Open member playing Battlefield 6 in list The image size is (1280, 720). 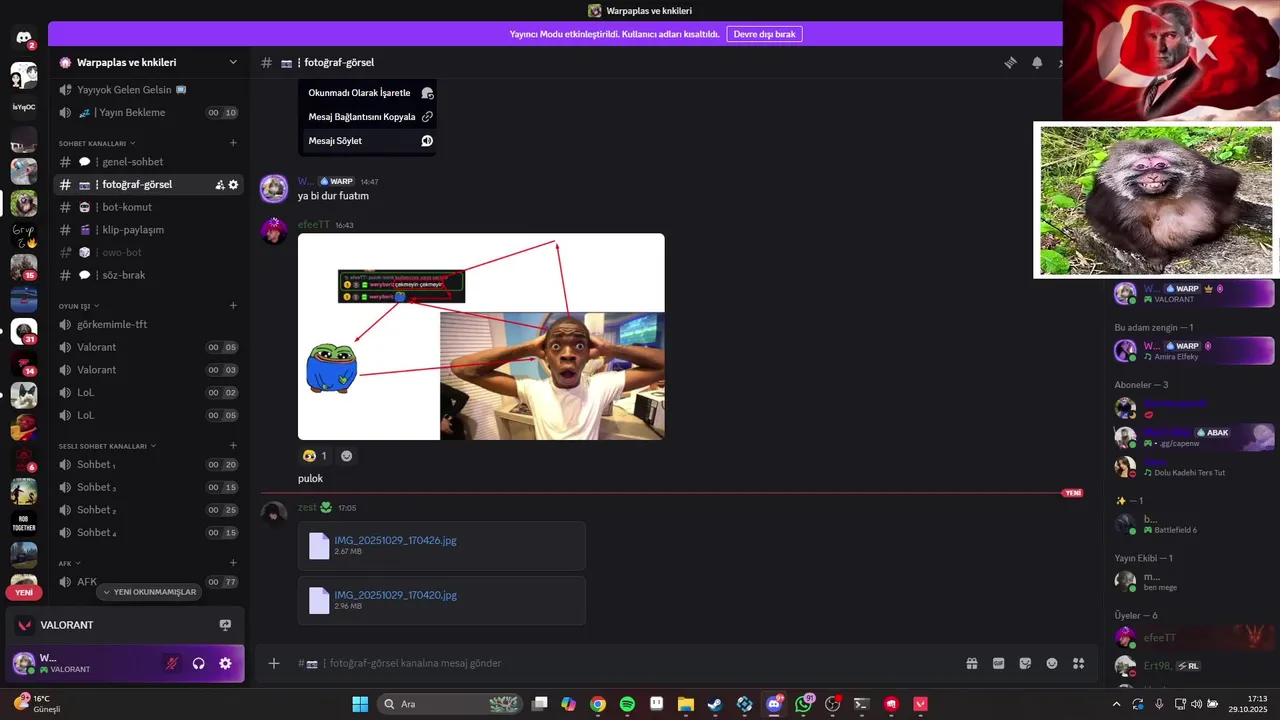pyautogui.click(x=1194, y=524)
